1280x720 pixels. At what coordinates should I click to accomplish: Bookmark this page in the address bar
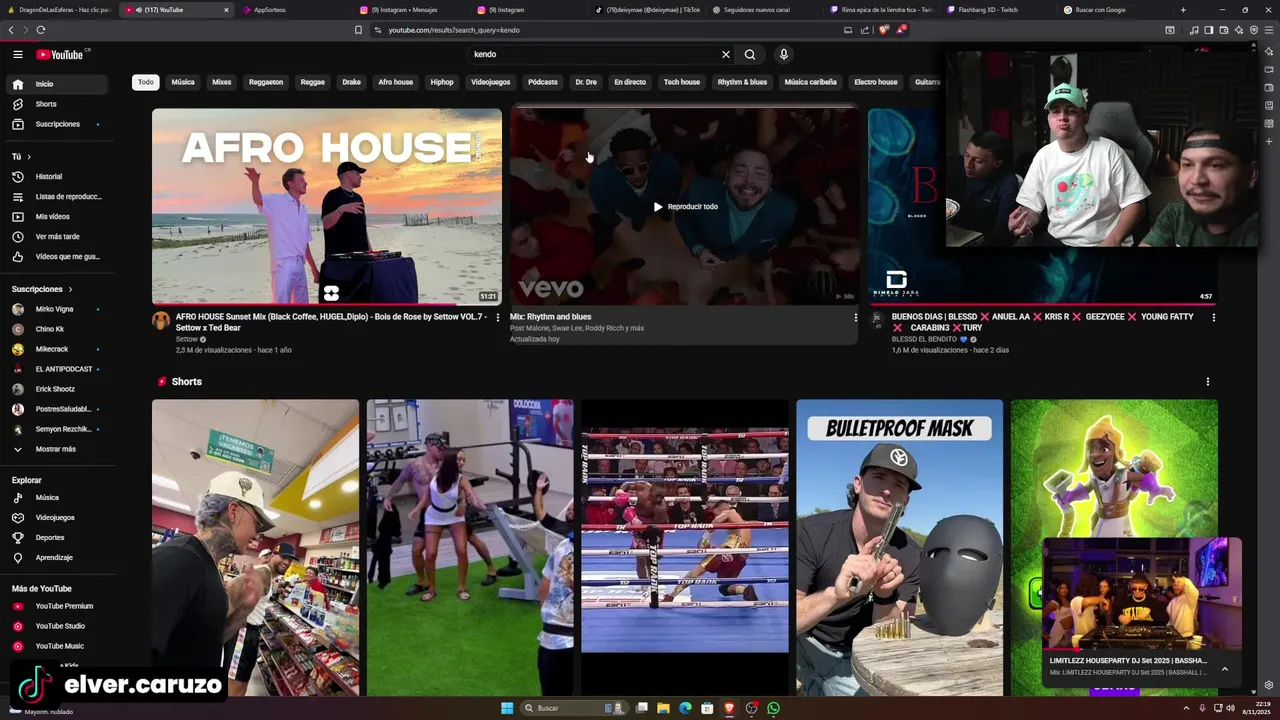(358, 30)
